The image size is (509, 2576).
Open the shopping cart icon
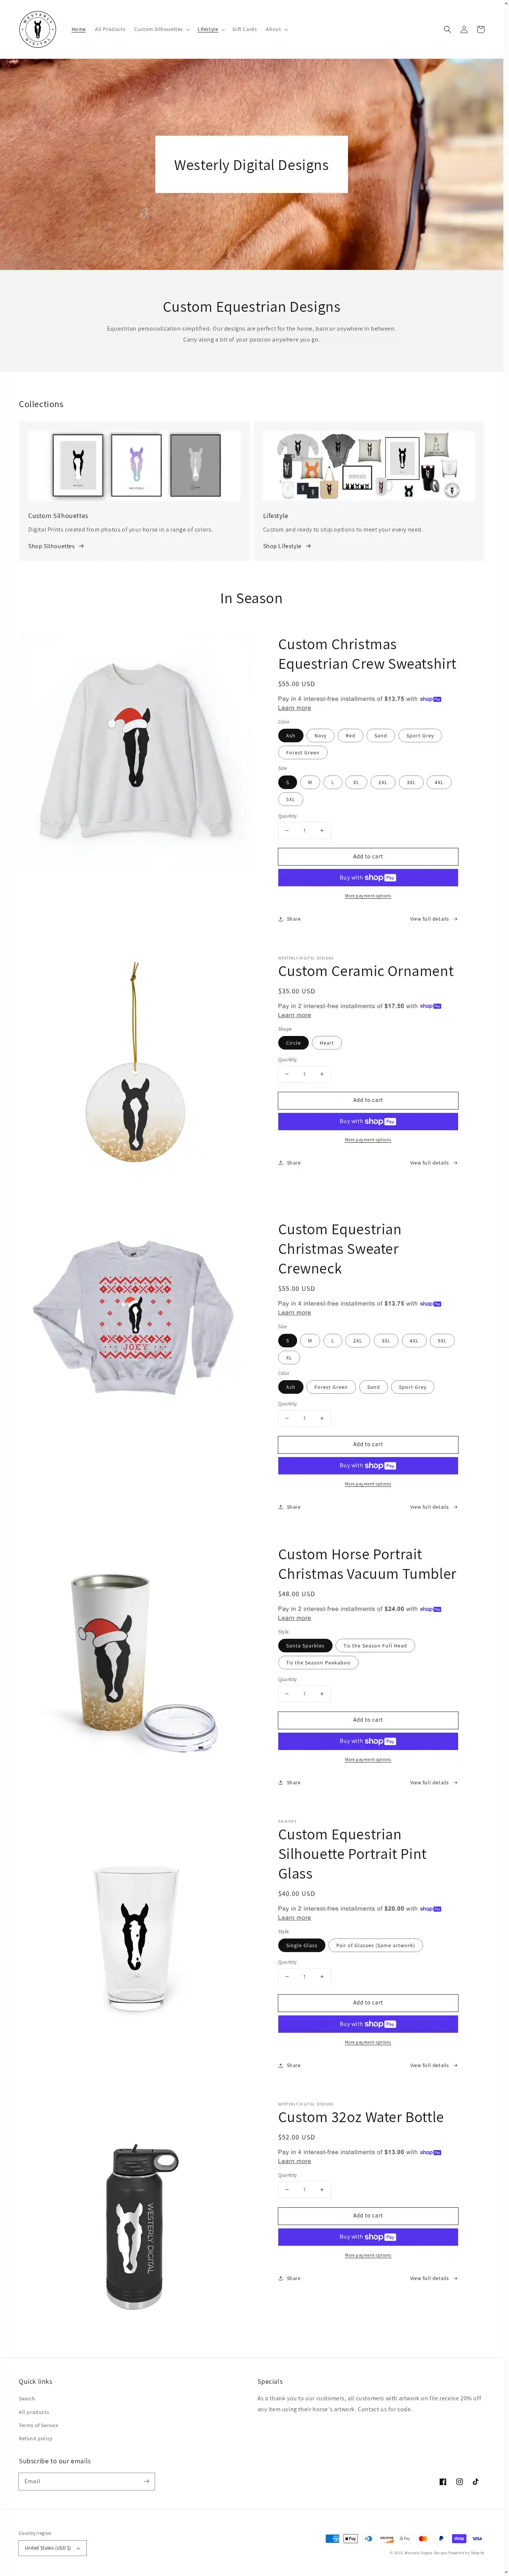point(481,29)
